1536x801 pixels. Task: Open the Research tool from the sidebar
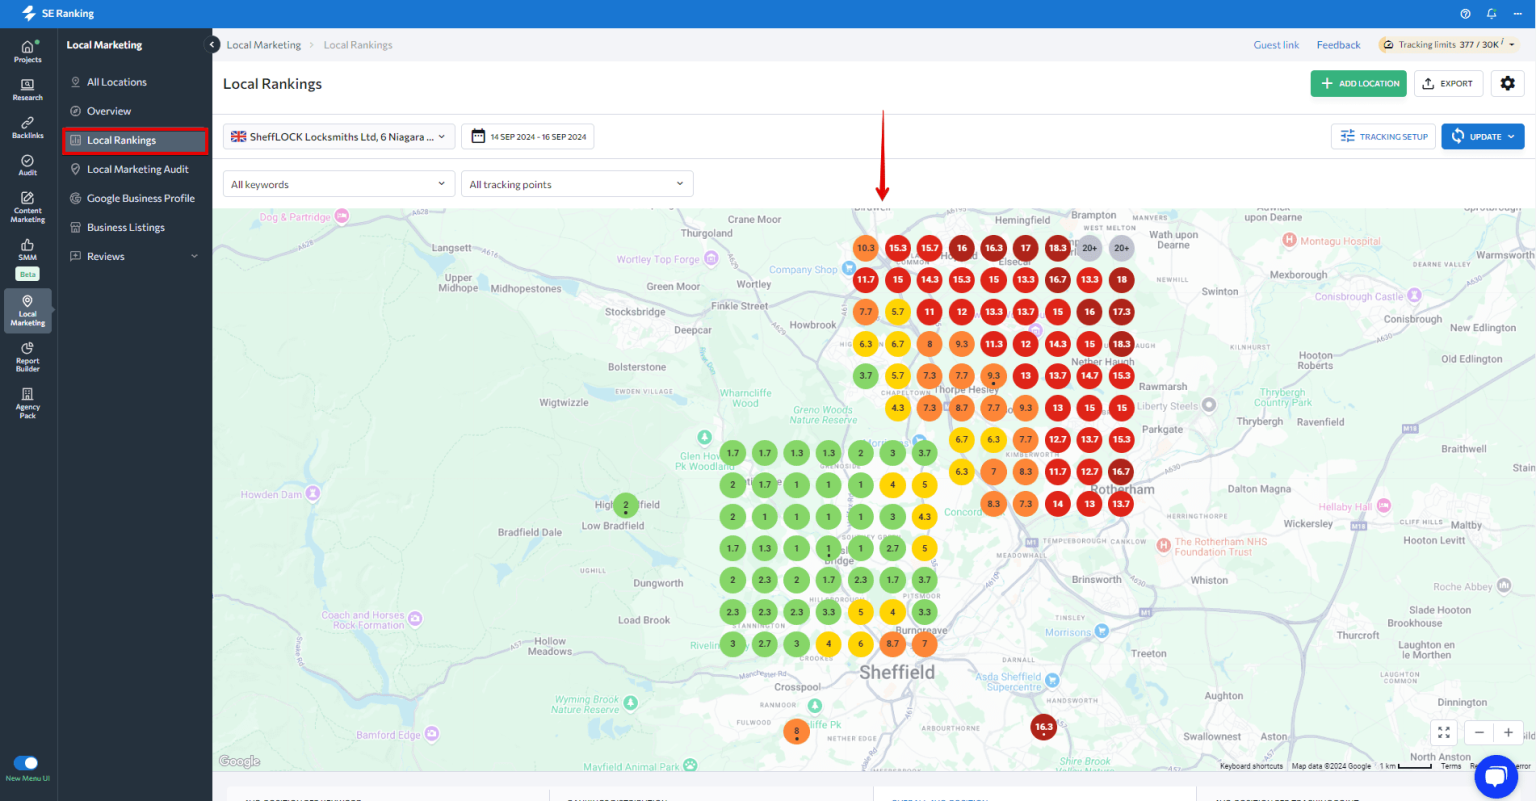click(x=27, y=88)
